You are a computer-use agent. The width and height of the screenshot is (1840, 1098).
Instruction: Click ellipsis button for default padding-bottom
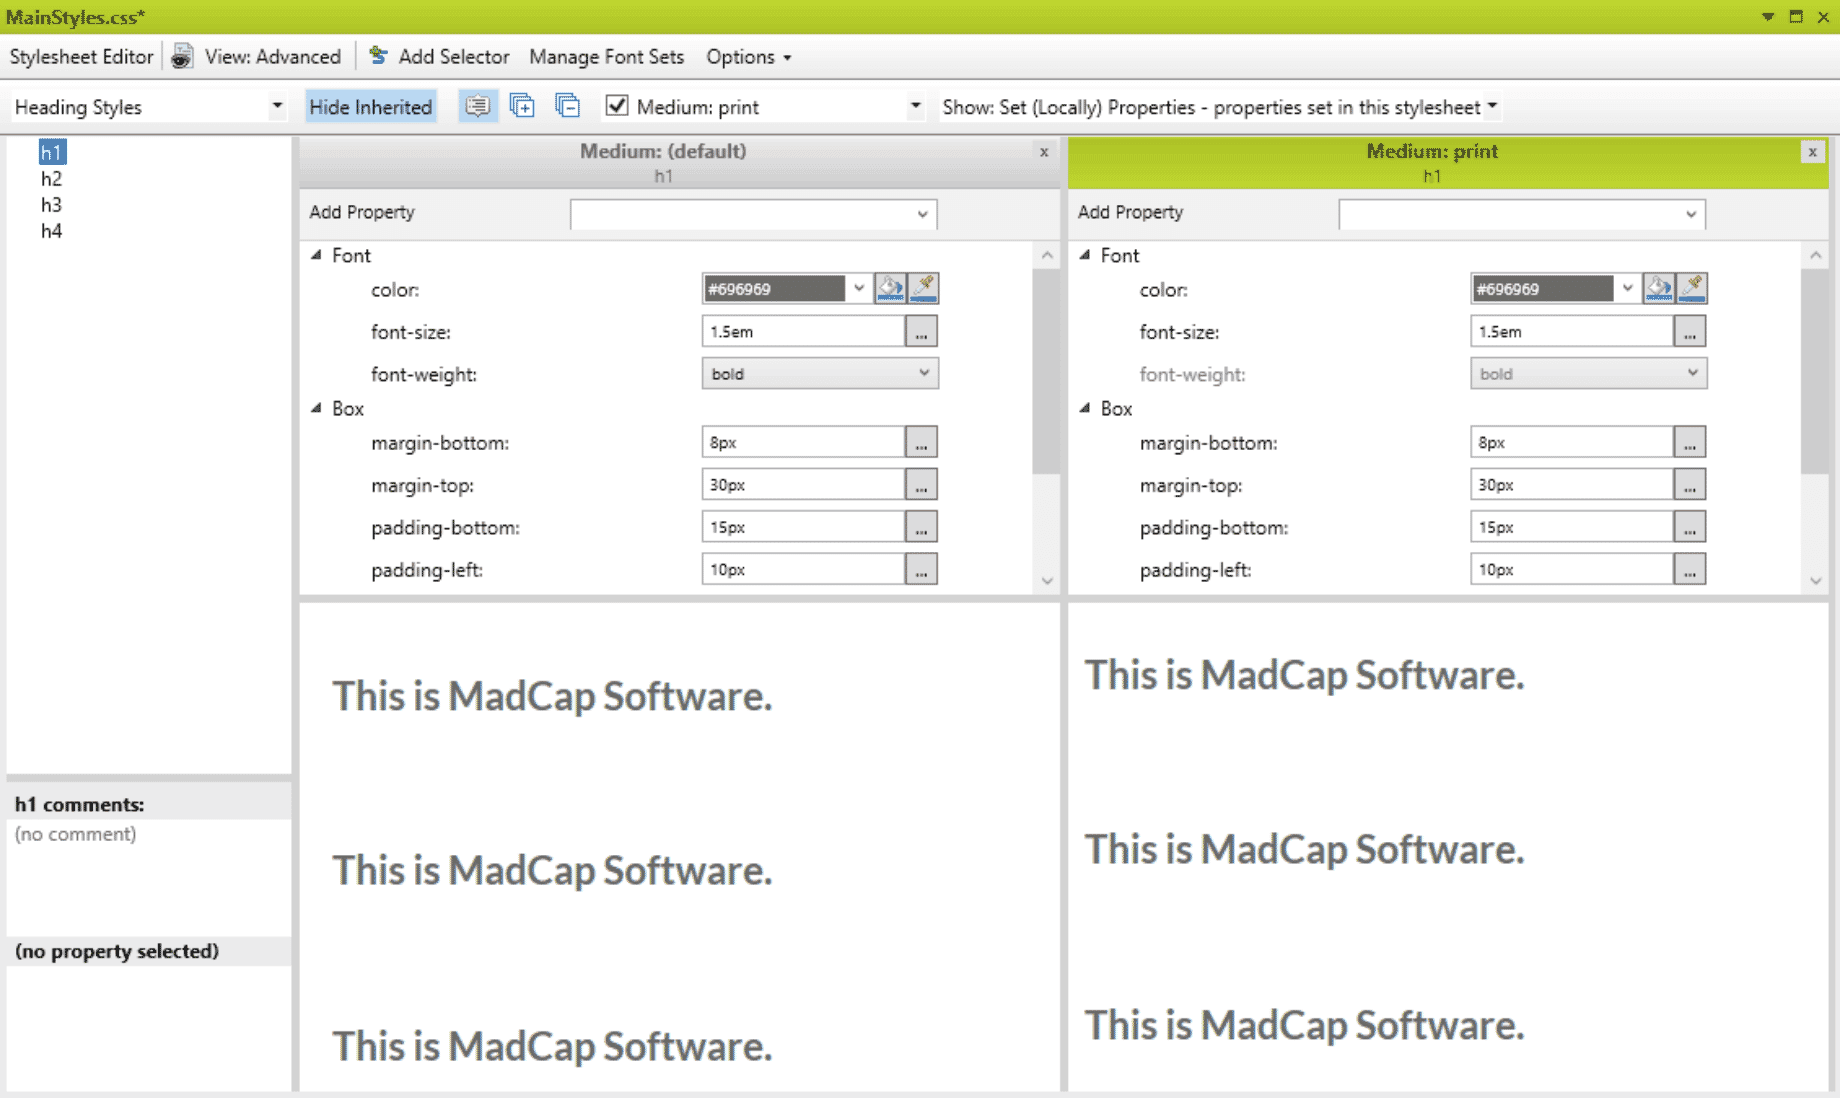pos(921,527)
